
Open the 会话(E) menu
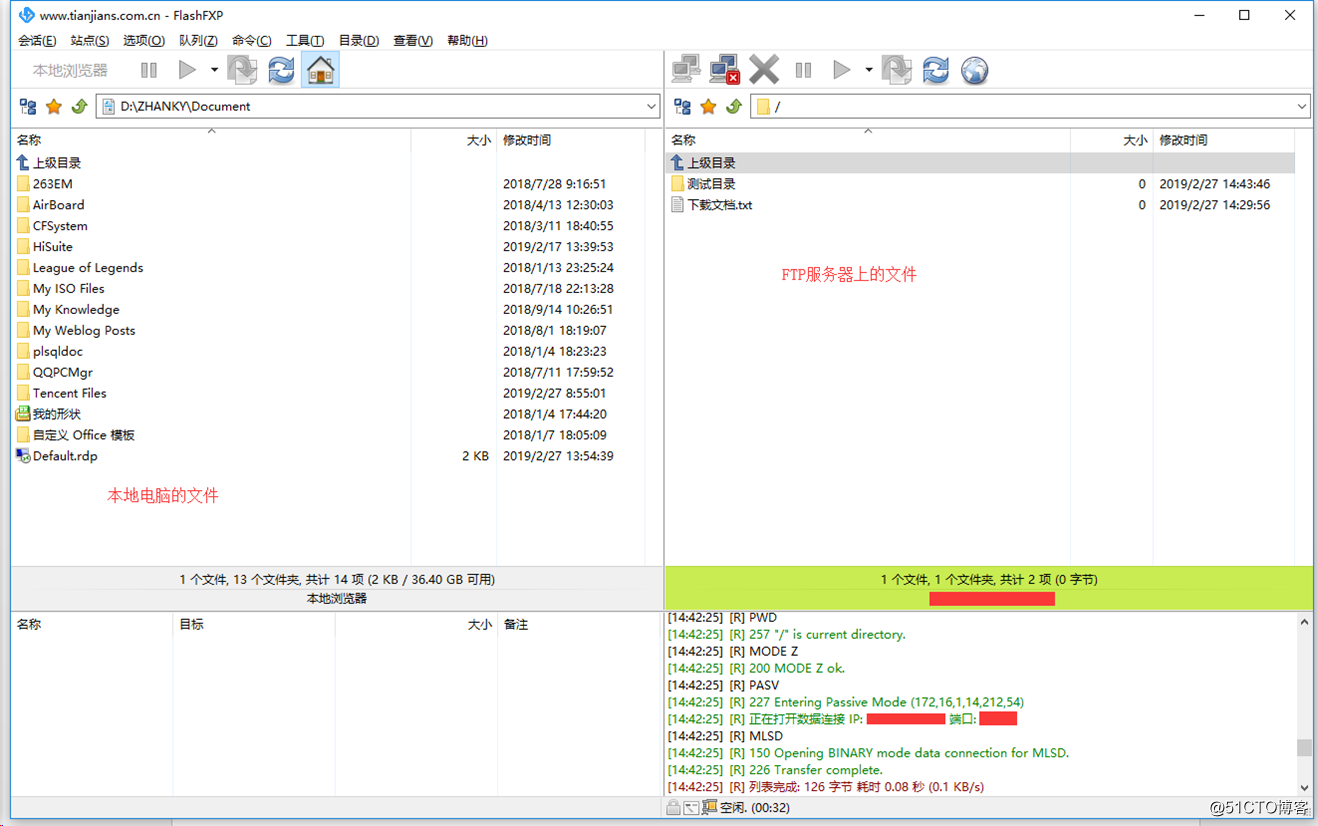click(x=37, y=41)
